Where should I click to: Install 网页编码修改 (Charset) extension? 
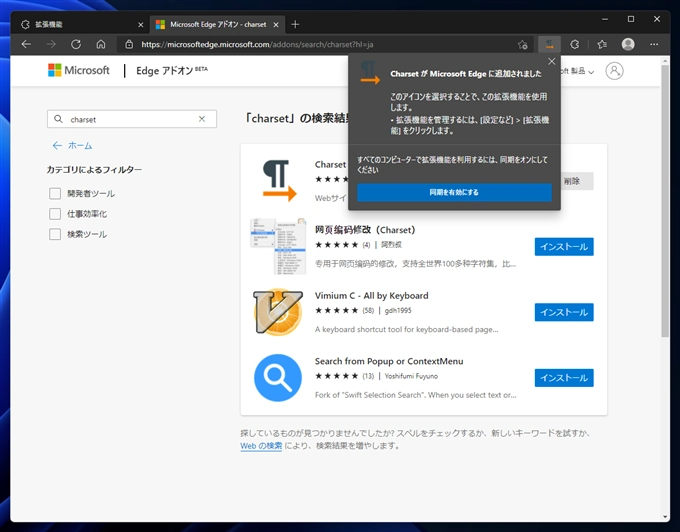click(x=564, y=247)
